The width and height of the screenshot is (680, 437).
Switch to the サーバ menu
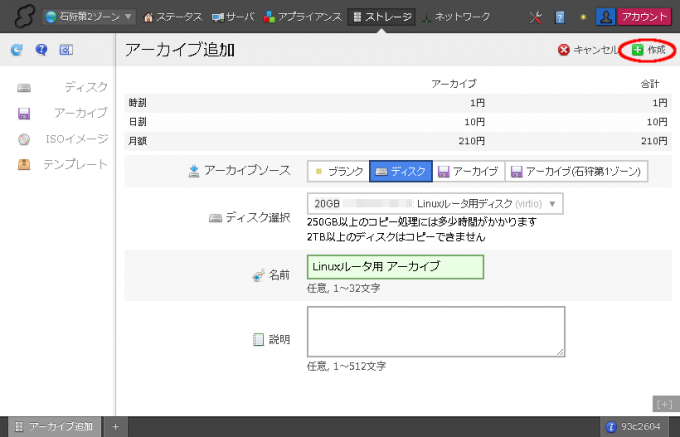(232, 17)
